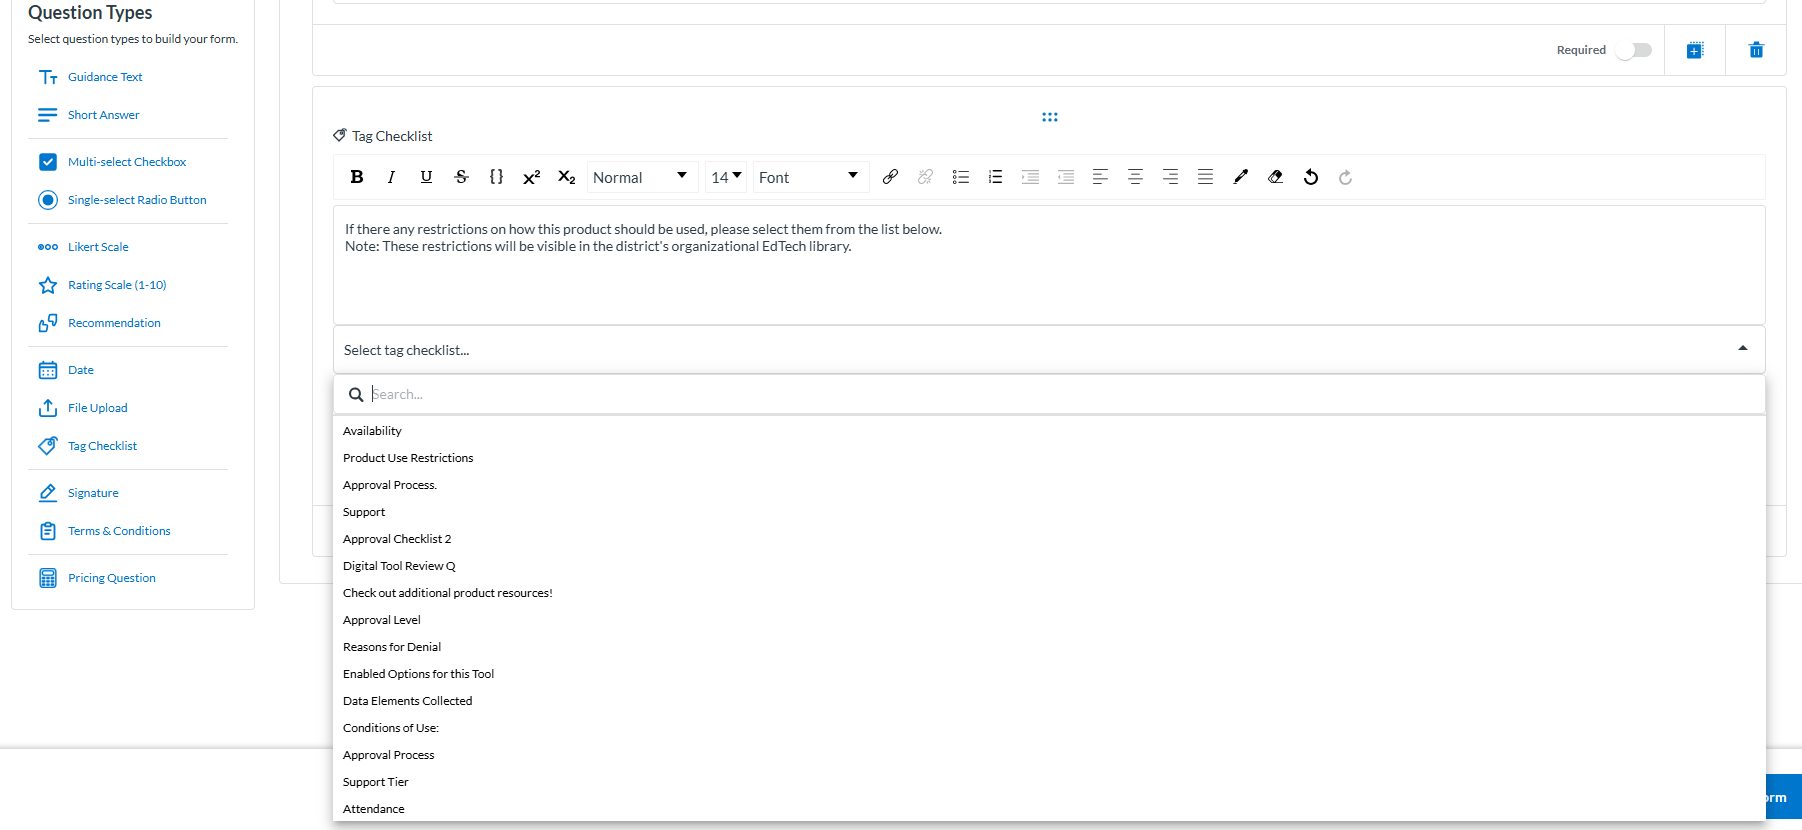Collapse the Select tag checklist dropdown
The image size is (1802, 830).
tap(1049, 350)
